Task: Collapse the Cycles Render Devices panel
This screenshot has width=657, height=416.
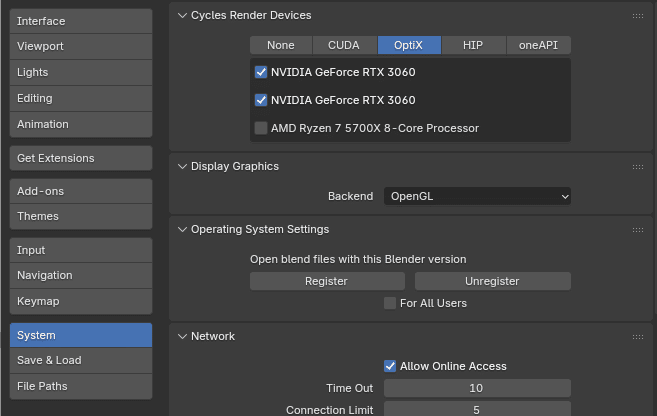Action: 182,16
